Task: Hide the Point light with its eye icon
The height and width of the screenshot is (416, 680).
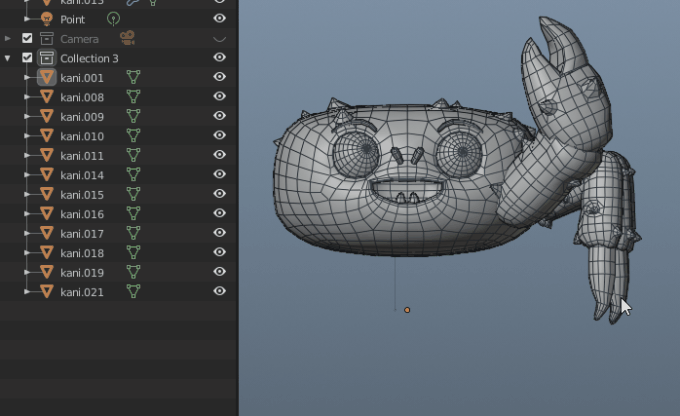Action: click(x=220, y=18)
